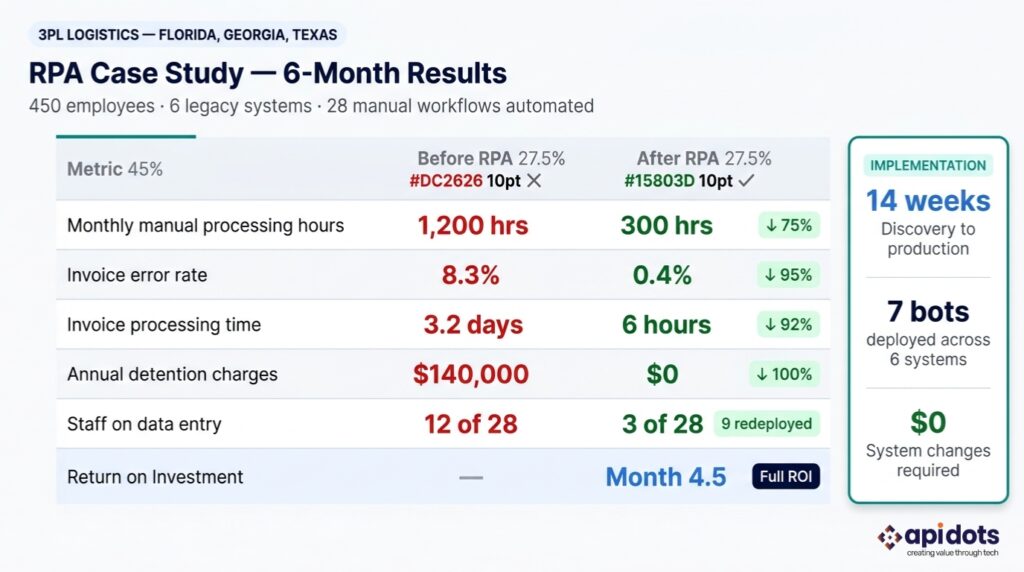
Task: Click the '300 hrs' value
Action: click(x=666, y=225)
